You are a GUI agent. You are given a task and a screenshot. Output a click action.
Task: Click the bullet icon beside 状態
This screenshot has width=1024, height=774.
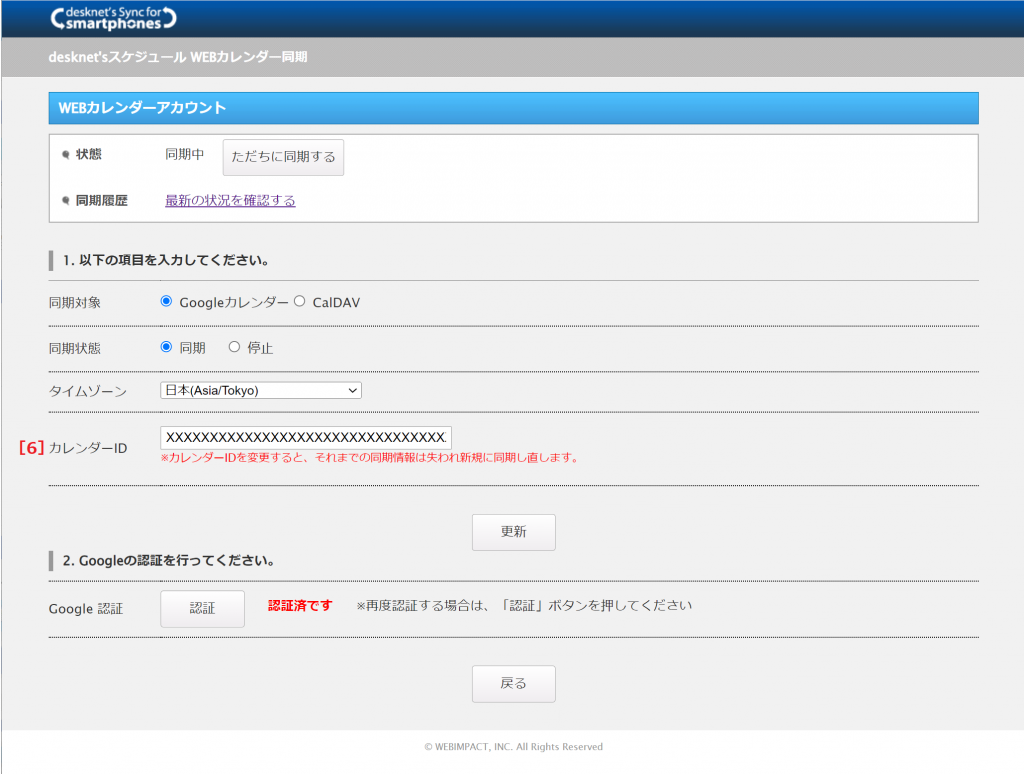pyautogui.click(x=66, y=155)
